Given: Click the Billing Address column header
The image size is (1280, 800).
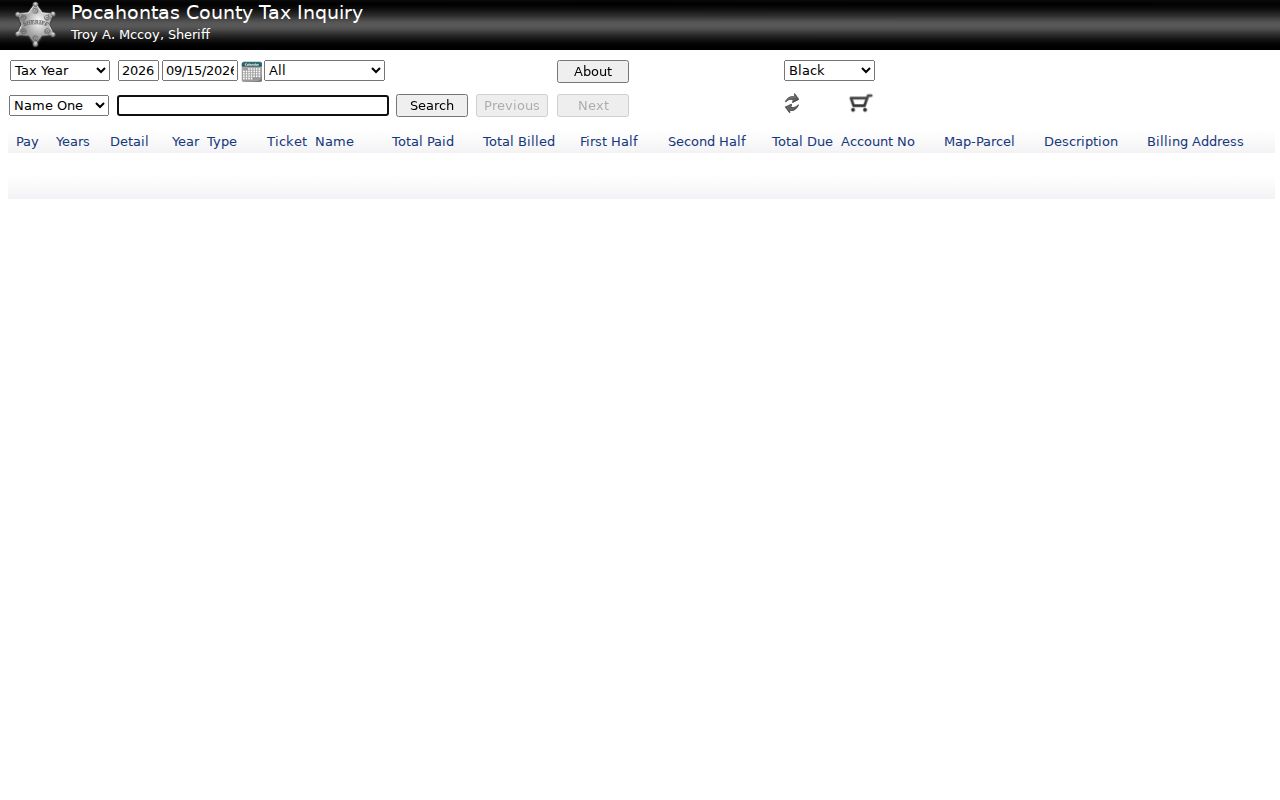Looking at the screenshot, I should (1195, 141).
